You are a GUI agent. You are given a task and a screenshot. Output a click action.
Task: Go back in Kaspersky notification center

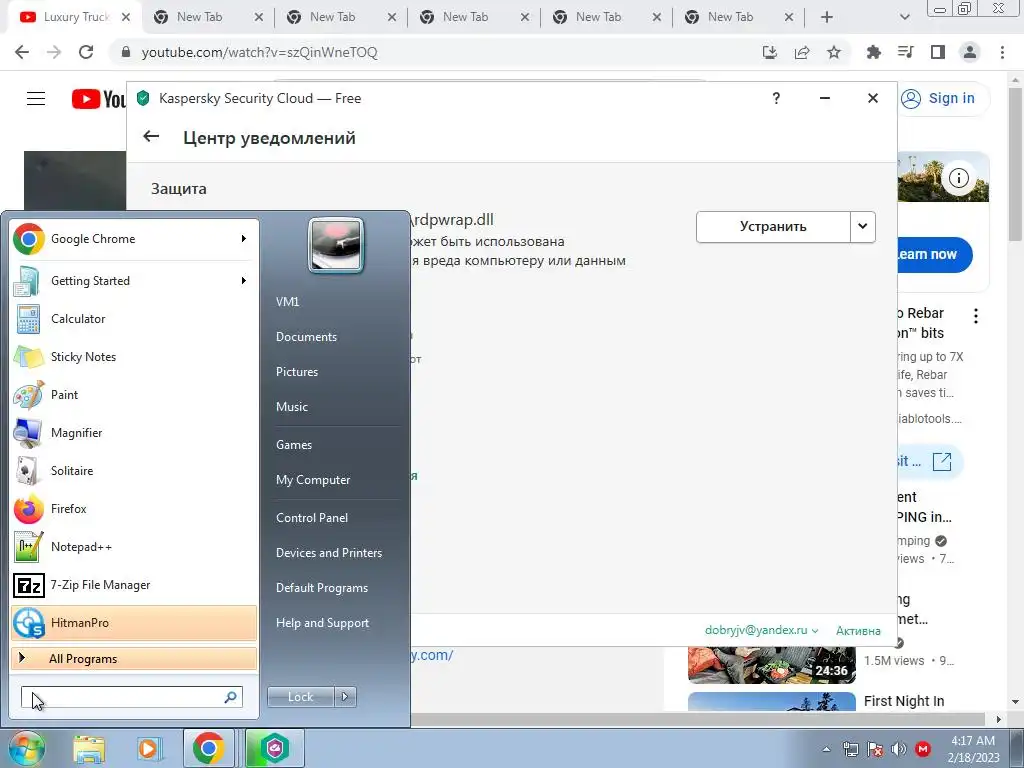(x=151, y=136)
